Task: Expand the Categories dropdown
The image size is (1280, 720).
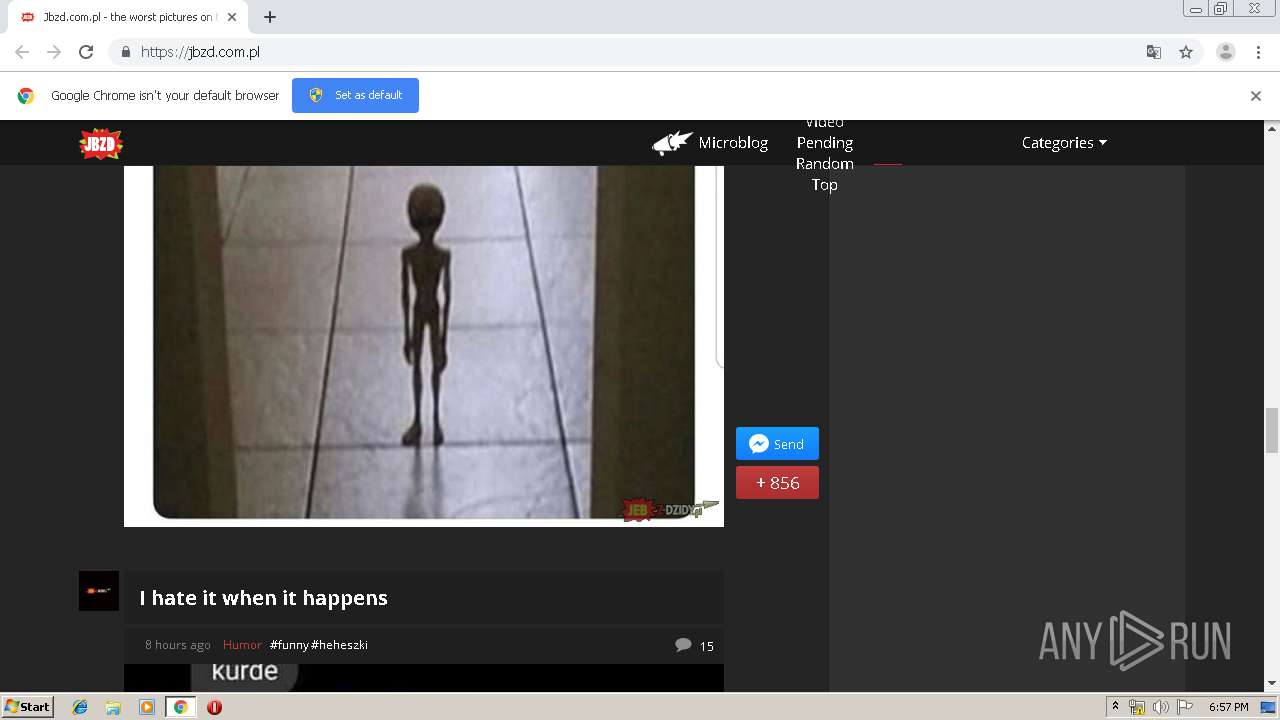Action: pos(1064,143)
